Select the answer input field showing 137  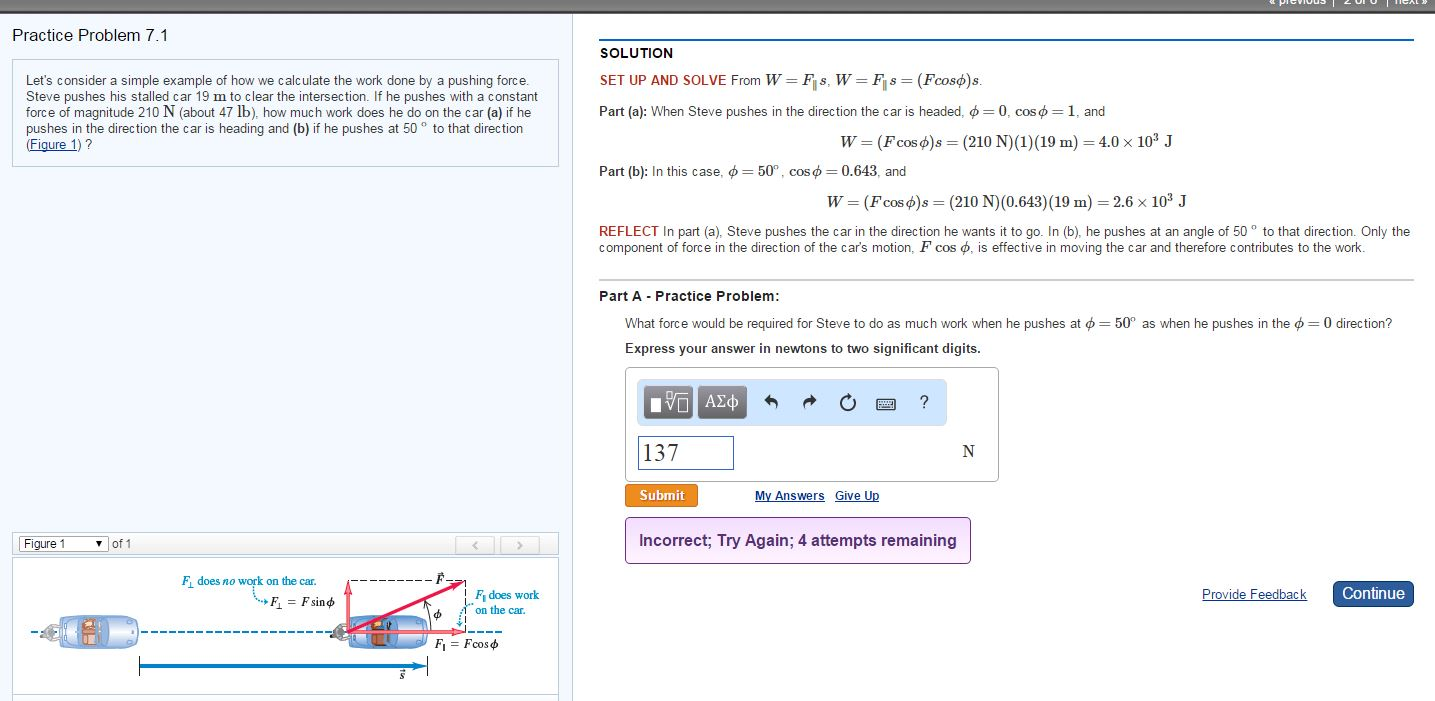coord(685,452)
